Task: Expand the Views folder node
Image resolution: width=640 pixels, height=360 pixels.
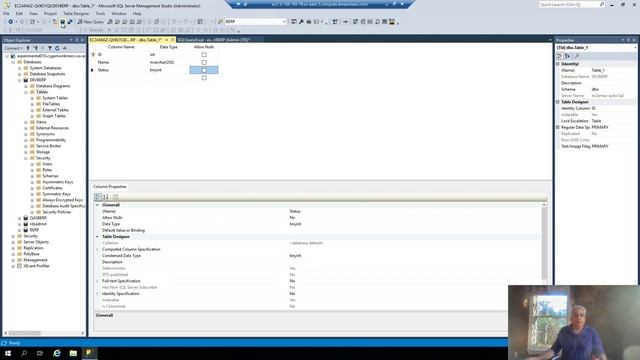Action: click(26, 122)
